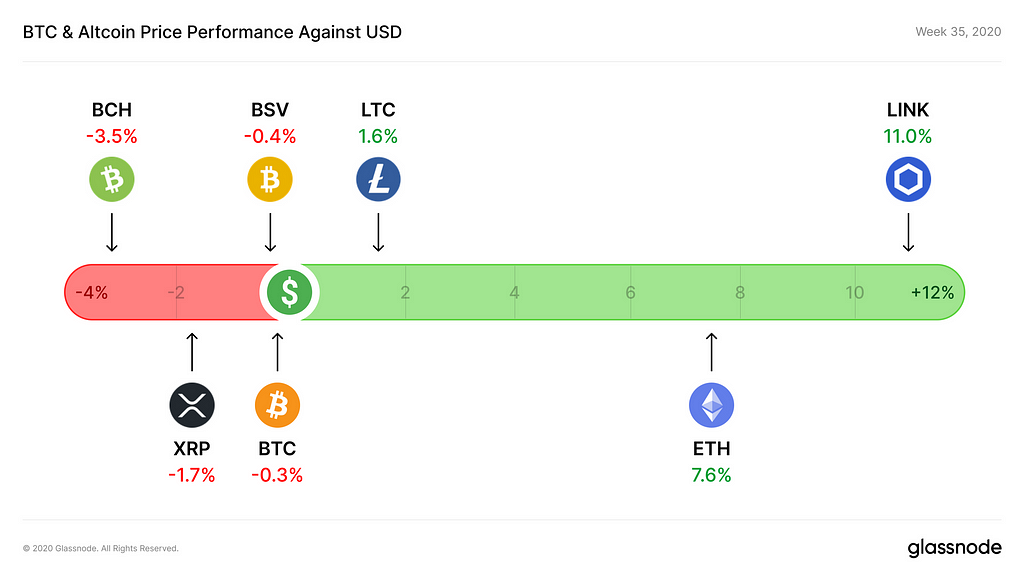This screenshot has width=1024, height=576.
Task: Click the +12% label on green bar
Action: [932, 293]
